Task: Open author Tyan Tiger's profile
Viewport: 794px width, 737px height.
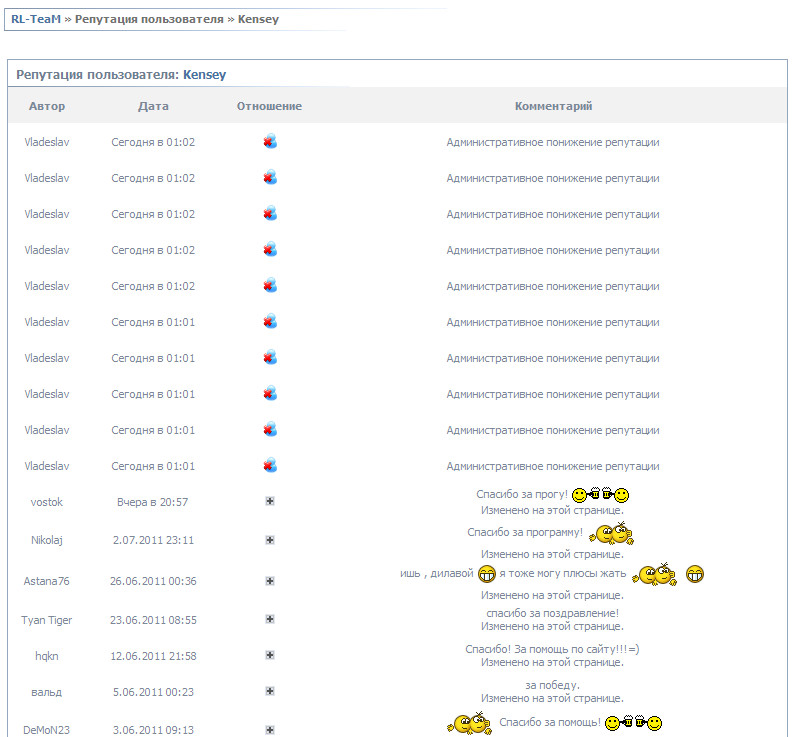Action: [47, 620]
